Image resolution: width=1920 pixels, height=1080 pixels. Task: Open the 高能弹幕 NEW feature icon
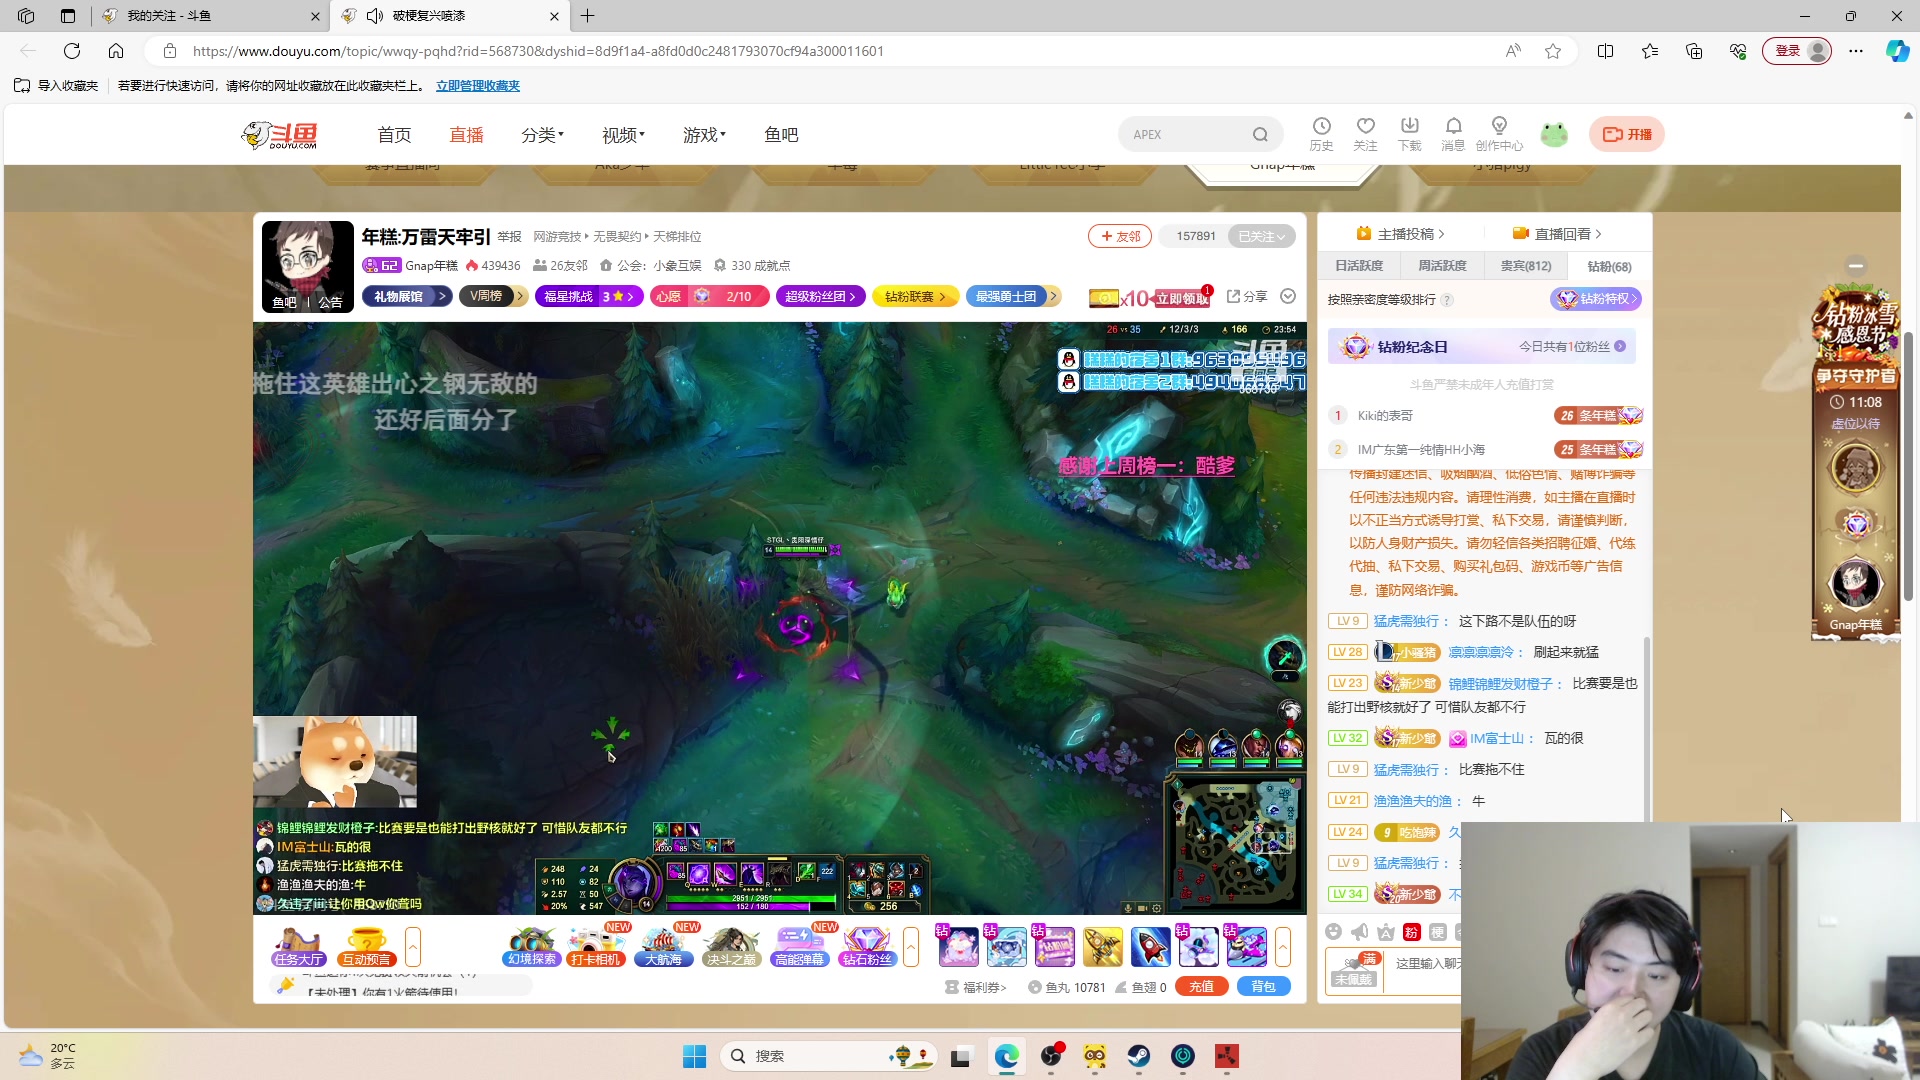click(x=799, y=946)
